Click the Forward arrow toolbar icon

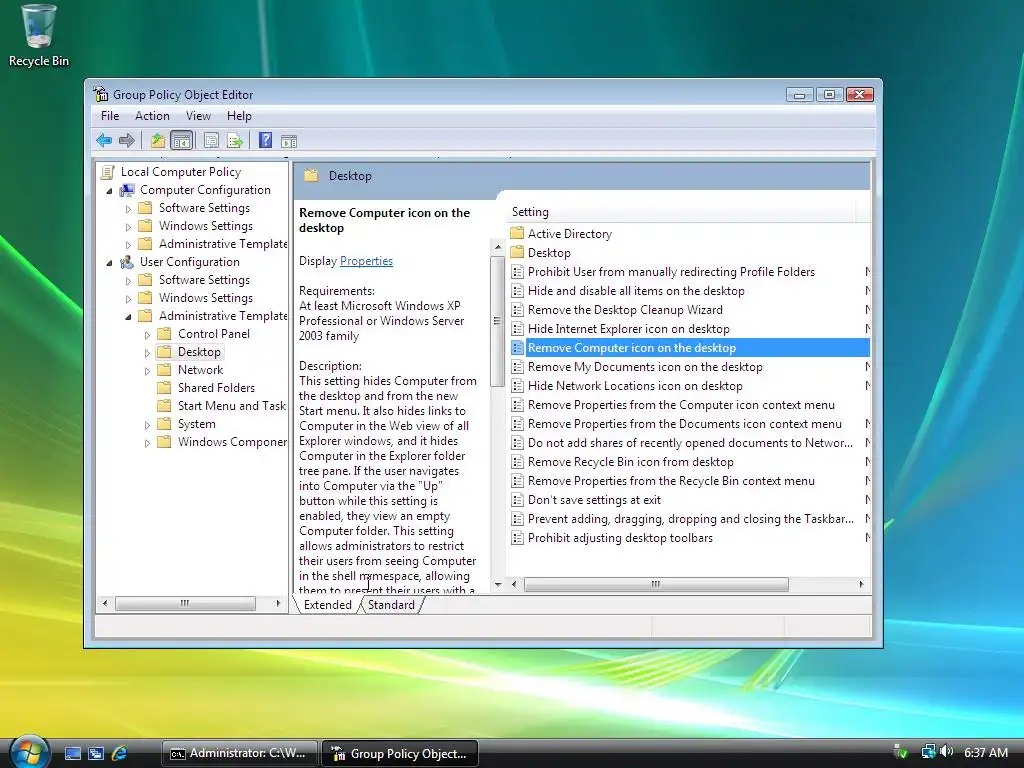click(127, 140)
